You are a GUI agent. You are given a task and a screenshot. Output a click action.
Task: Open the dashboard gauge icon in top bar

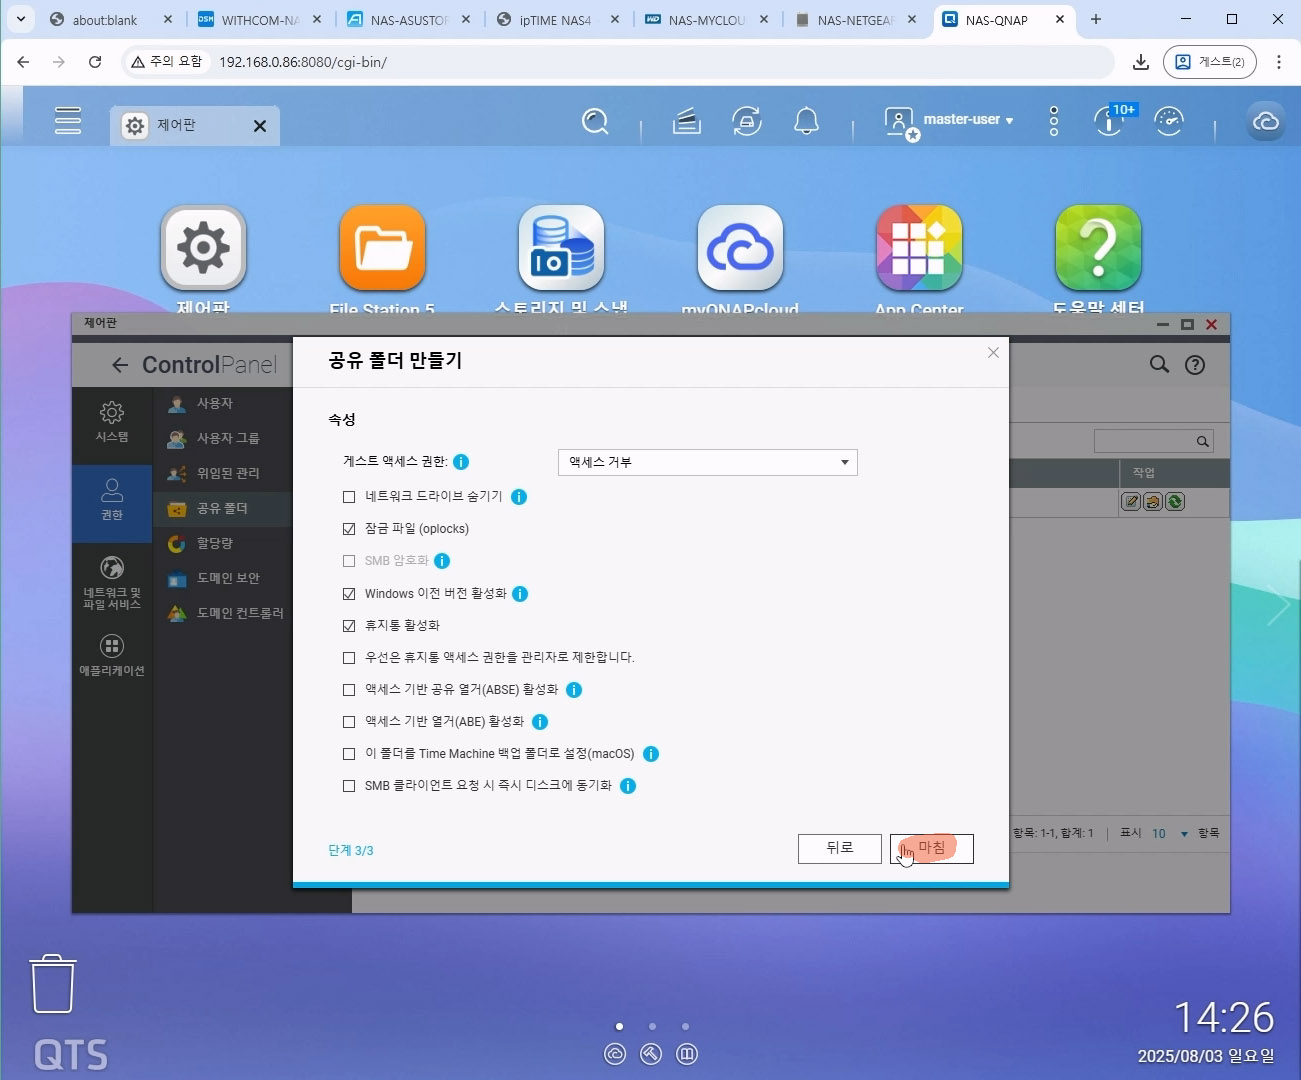pyautogui.click(x=1168, y=122)
